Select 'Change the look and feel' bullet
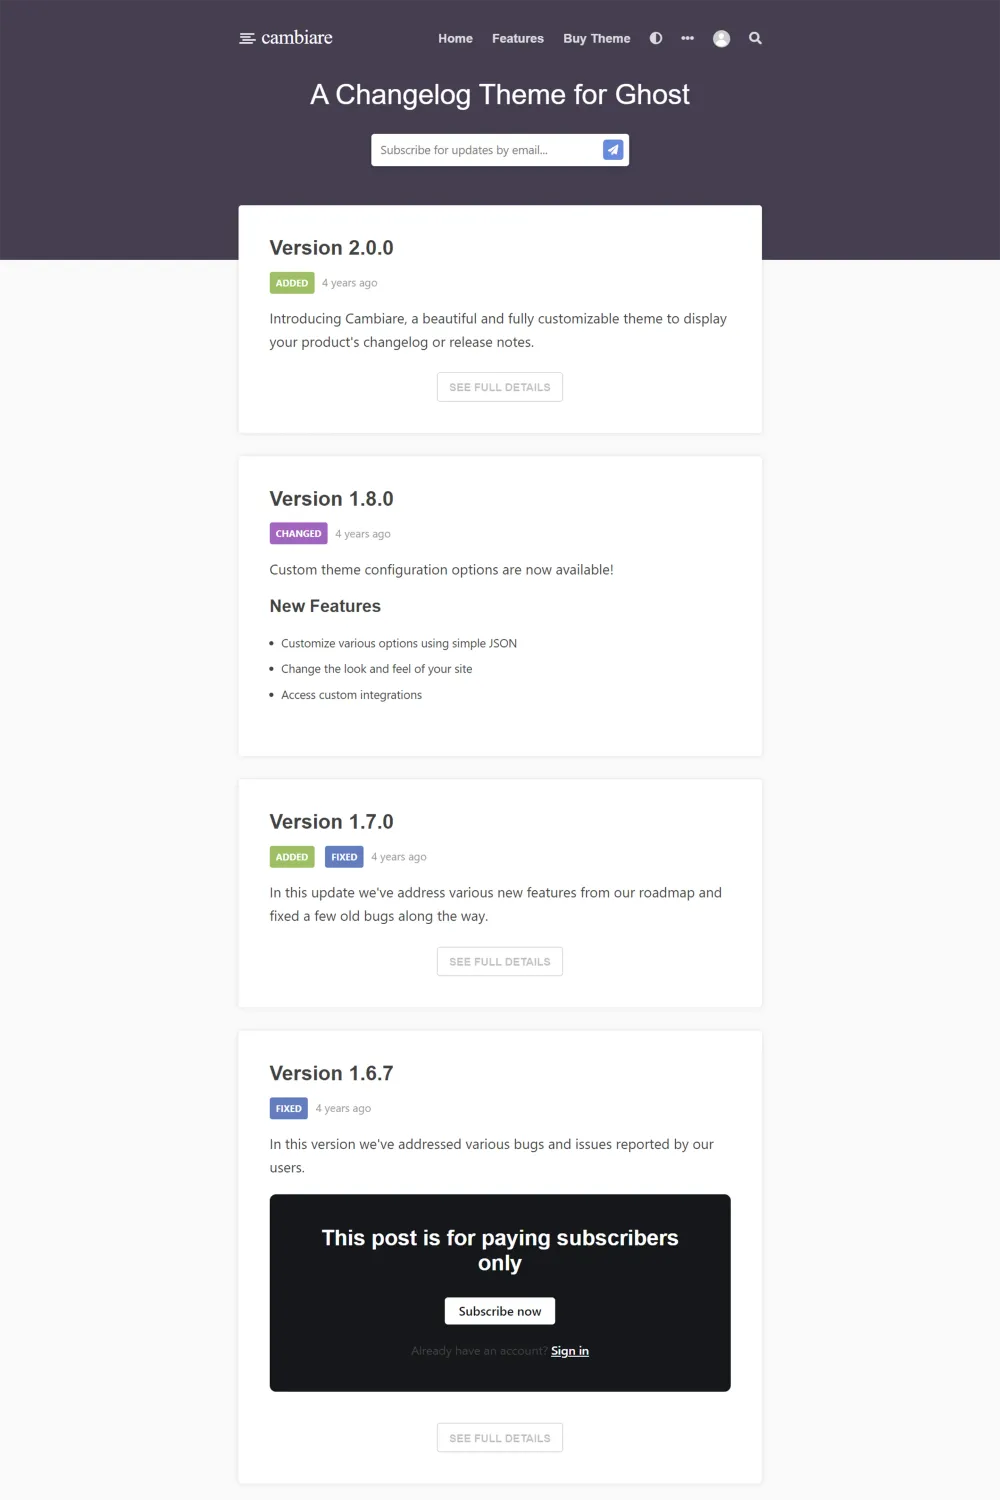1000x1500 pixels. click(x=377, y=669)
